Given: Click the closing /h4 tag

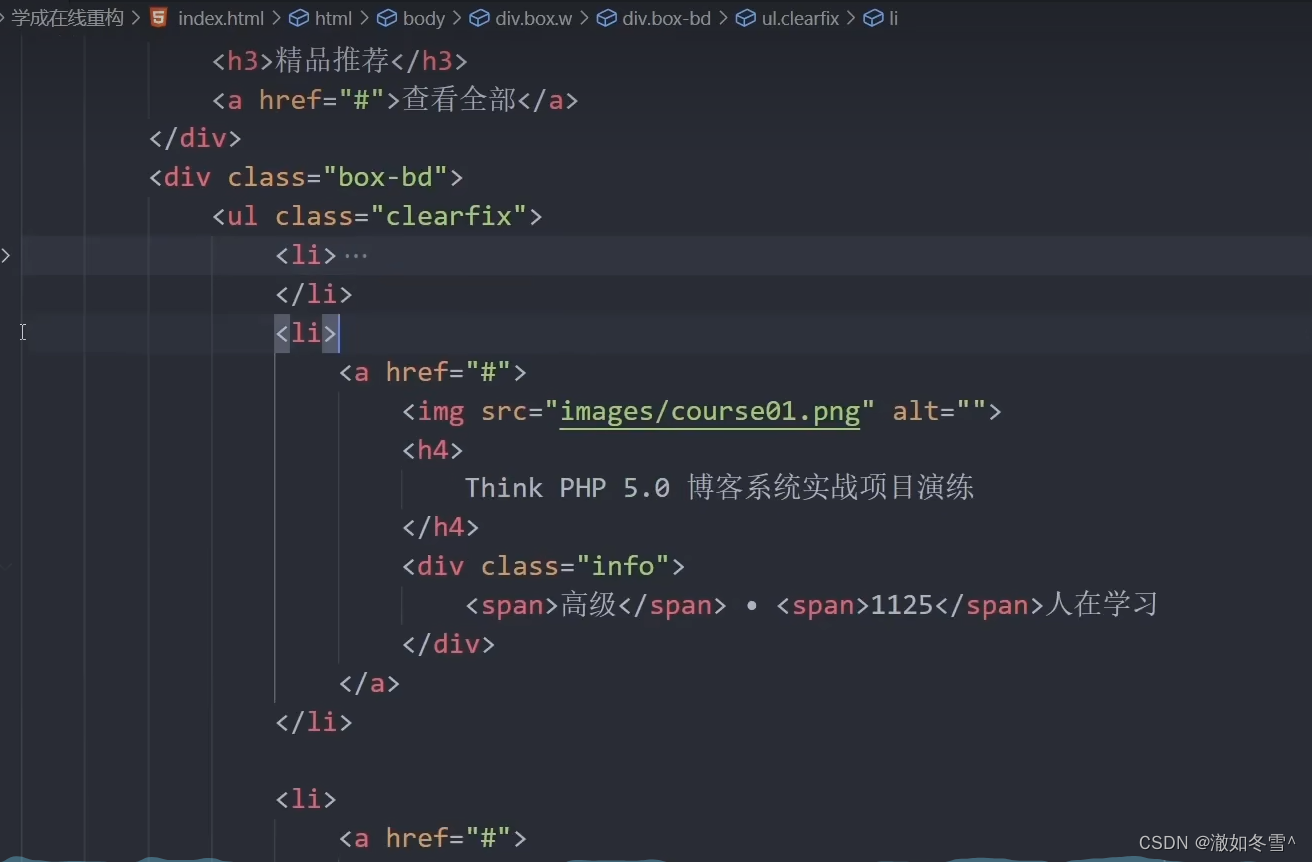Looking at the screenshot, I should click(441, 527).
